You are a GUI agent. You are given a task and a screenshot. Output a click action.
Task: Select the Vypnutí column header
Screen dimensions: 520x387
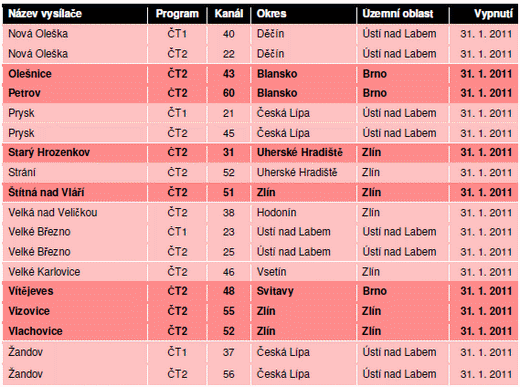[493, 14]
